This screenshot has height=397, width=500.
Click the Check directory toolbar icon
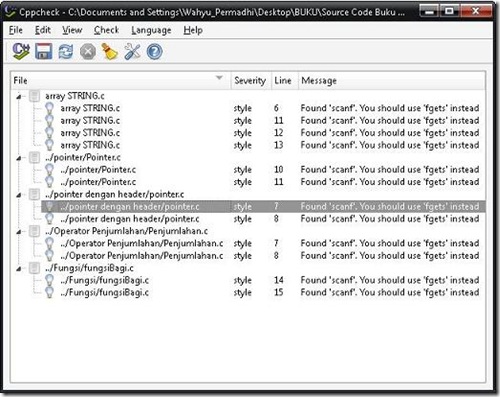(21, 52)
